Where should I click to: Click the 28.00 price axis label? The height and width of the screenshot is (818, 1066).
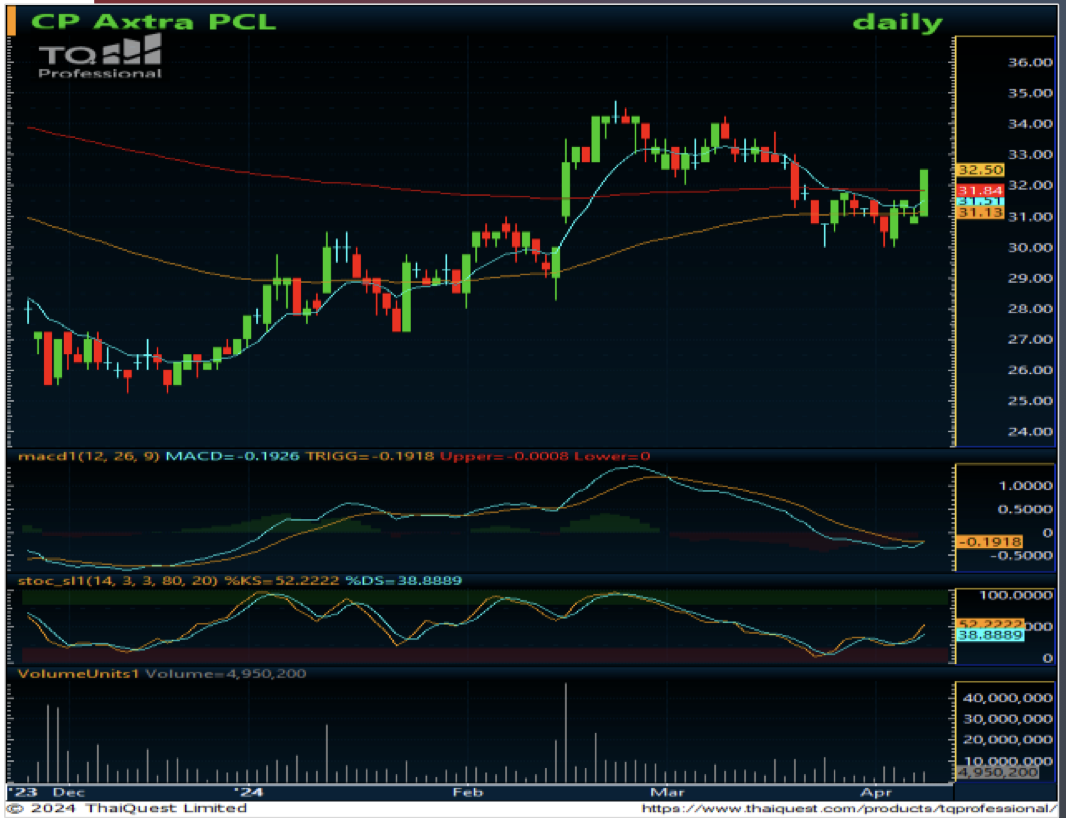[1029, 308]
